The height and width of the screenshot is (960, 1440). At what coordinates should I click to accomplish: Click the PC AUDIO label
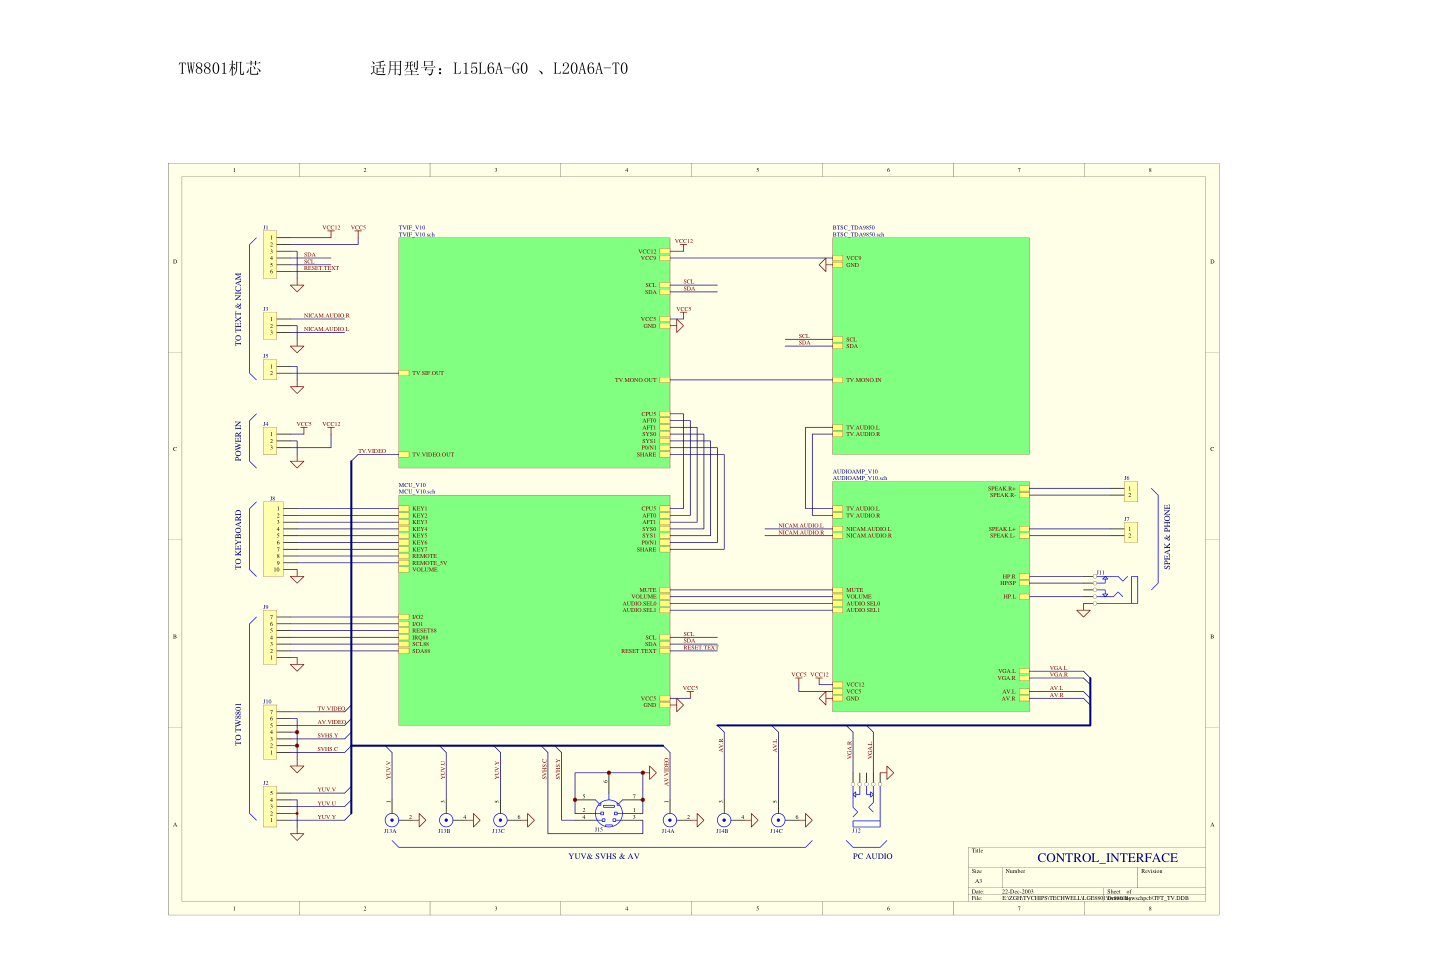coord(872,856)
